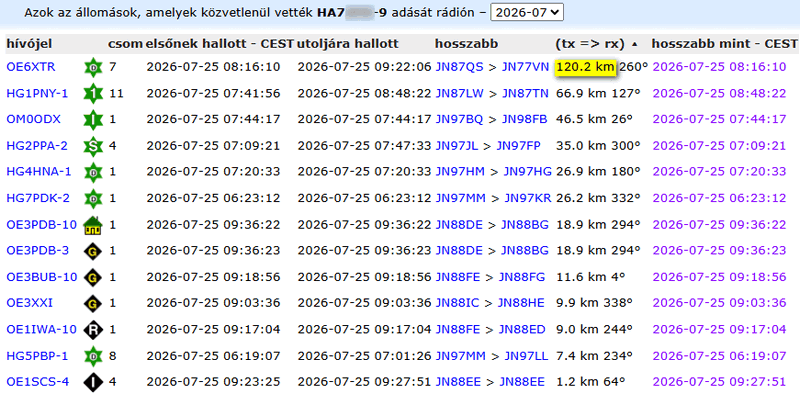Click the black R diamond icon beside OE1IWA-10
Image resolution: width=800 pixels, height=394 pixels.
pos(93,330)
